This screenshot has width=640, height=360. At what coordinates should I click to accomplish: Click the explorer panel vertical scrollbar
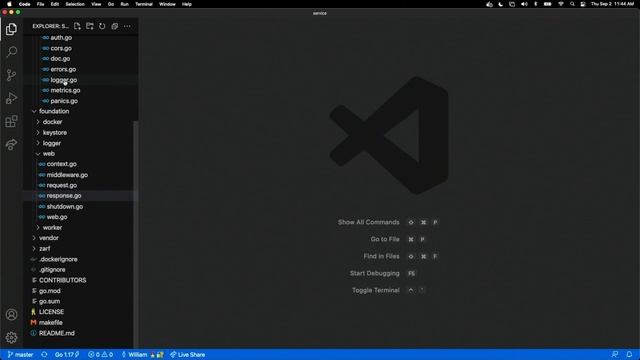(x=136, y=234)
